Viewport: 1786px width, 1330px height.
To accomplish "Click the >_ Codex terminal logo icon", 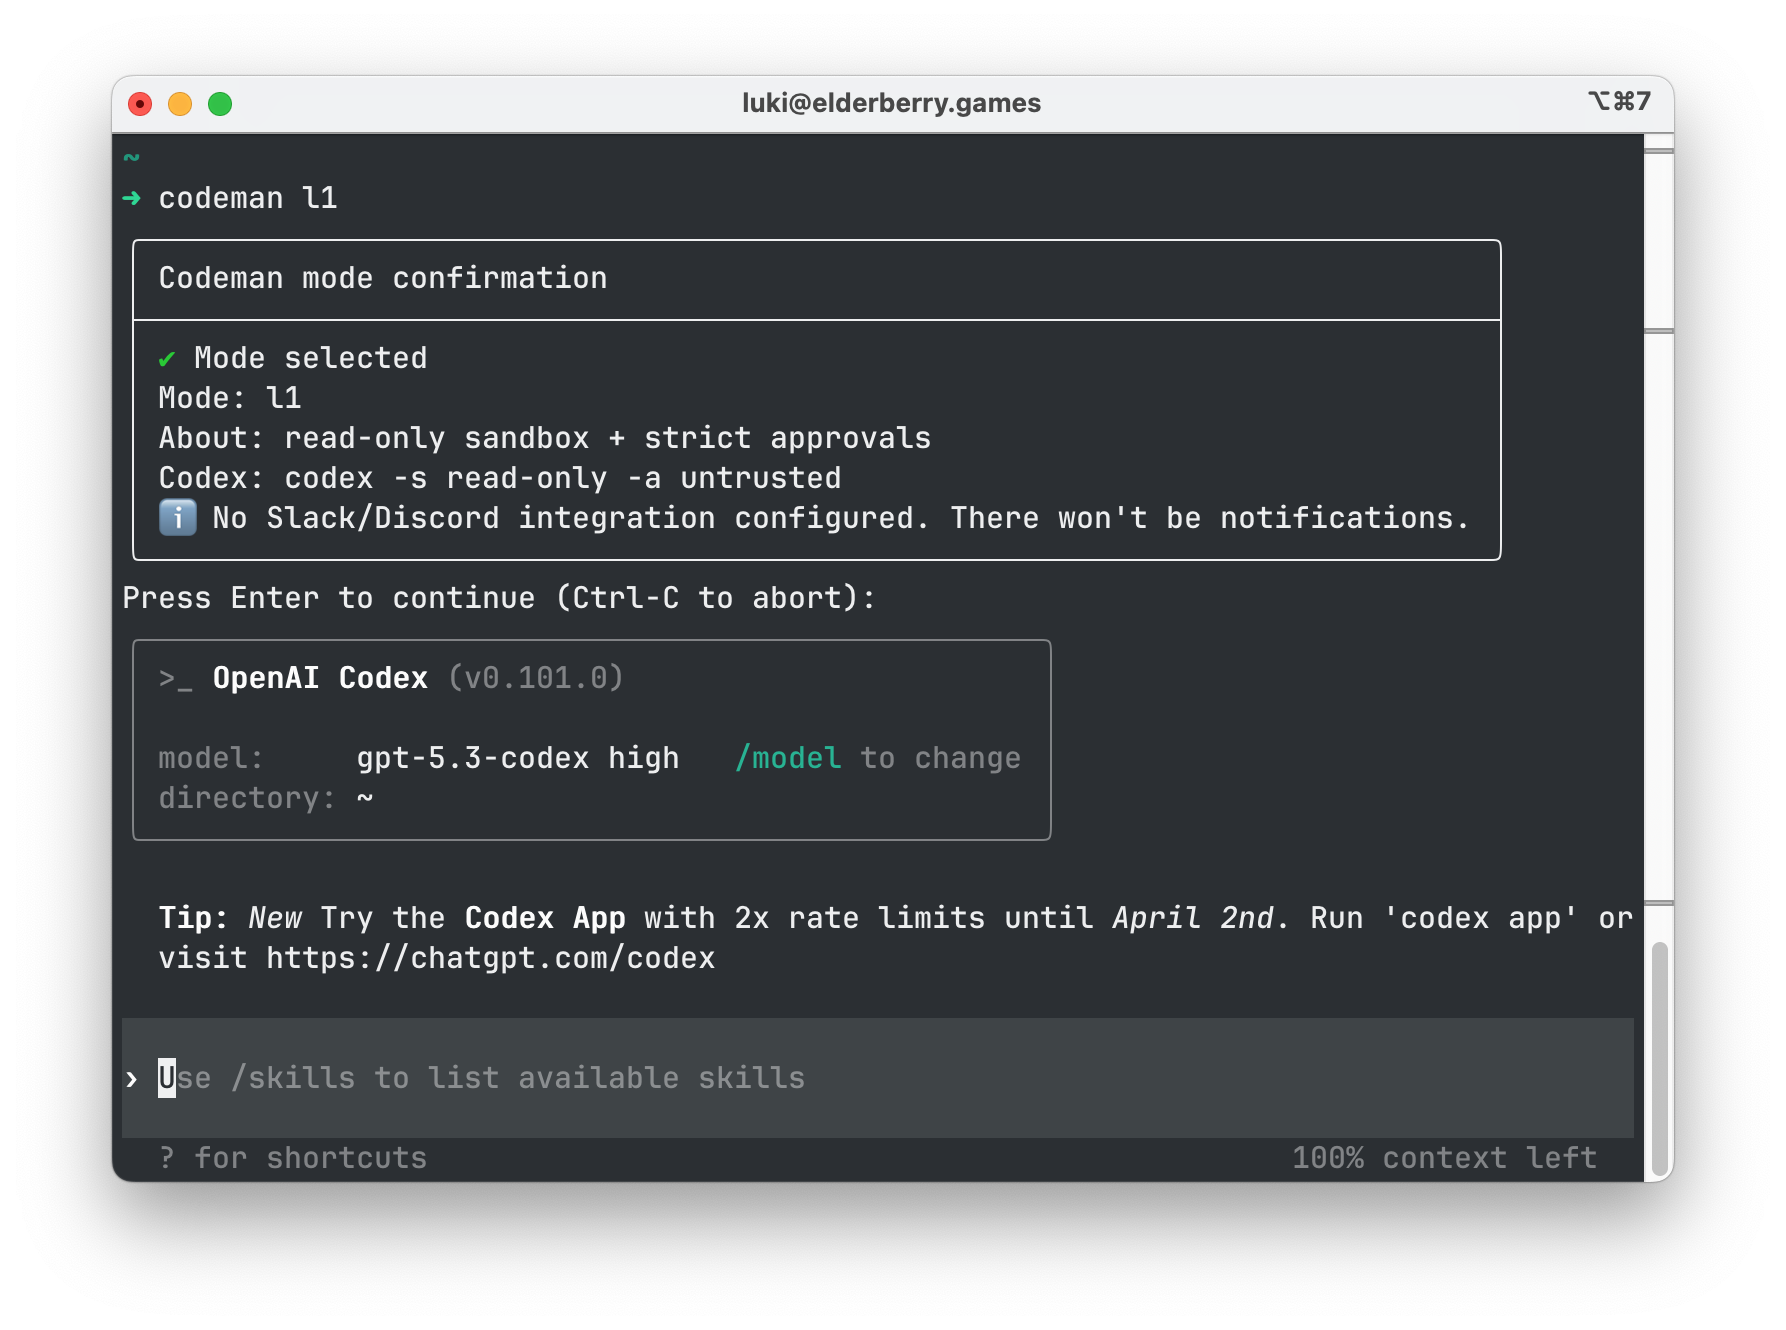I will (x=175, y=679).
